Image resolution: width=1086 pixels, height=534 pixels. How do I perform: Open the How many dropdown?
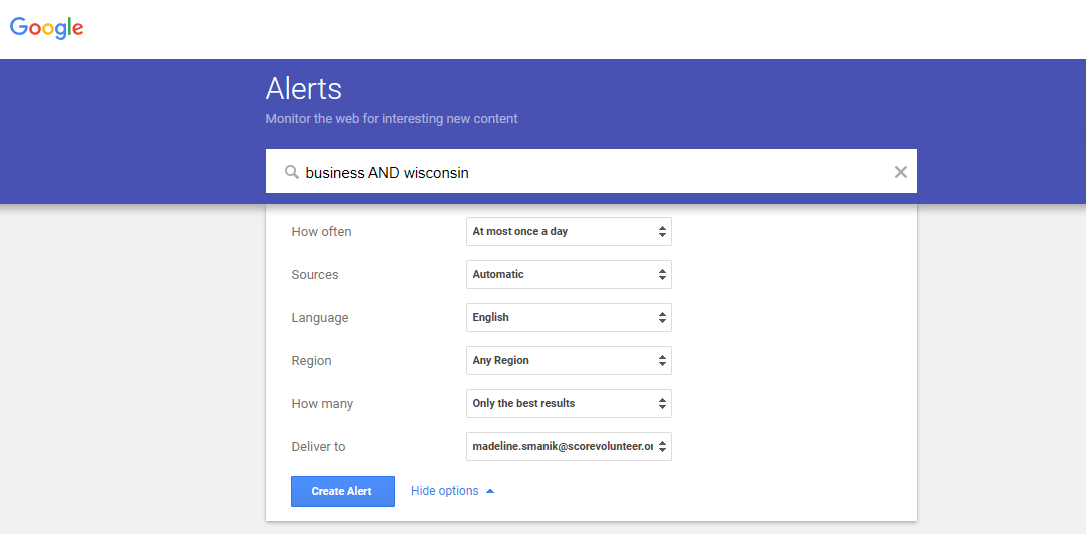click(x=569, y=403)
